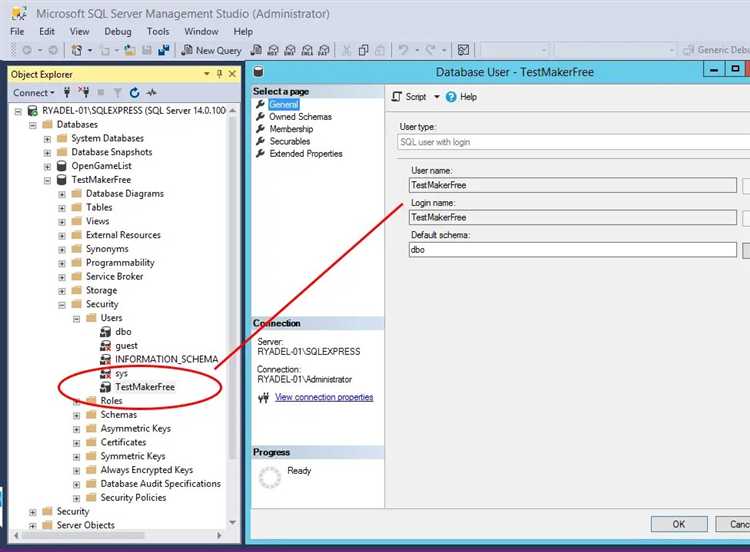Click the Refresh icon in Object Explorer

click(134, 93)
